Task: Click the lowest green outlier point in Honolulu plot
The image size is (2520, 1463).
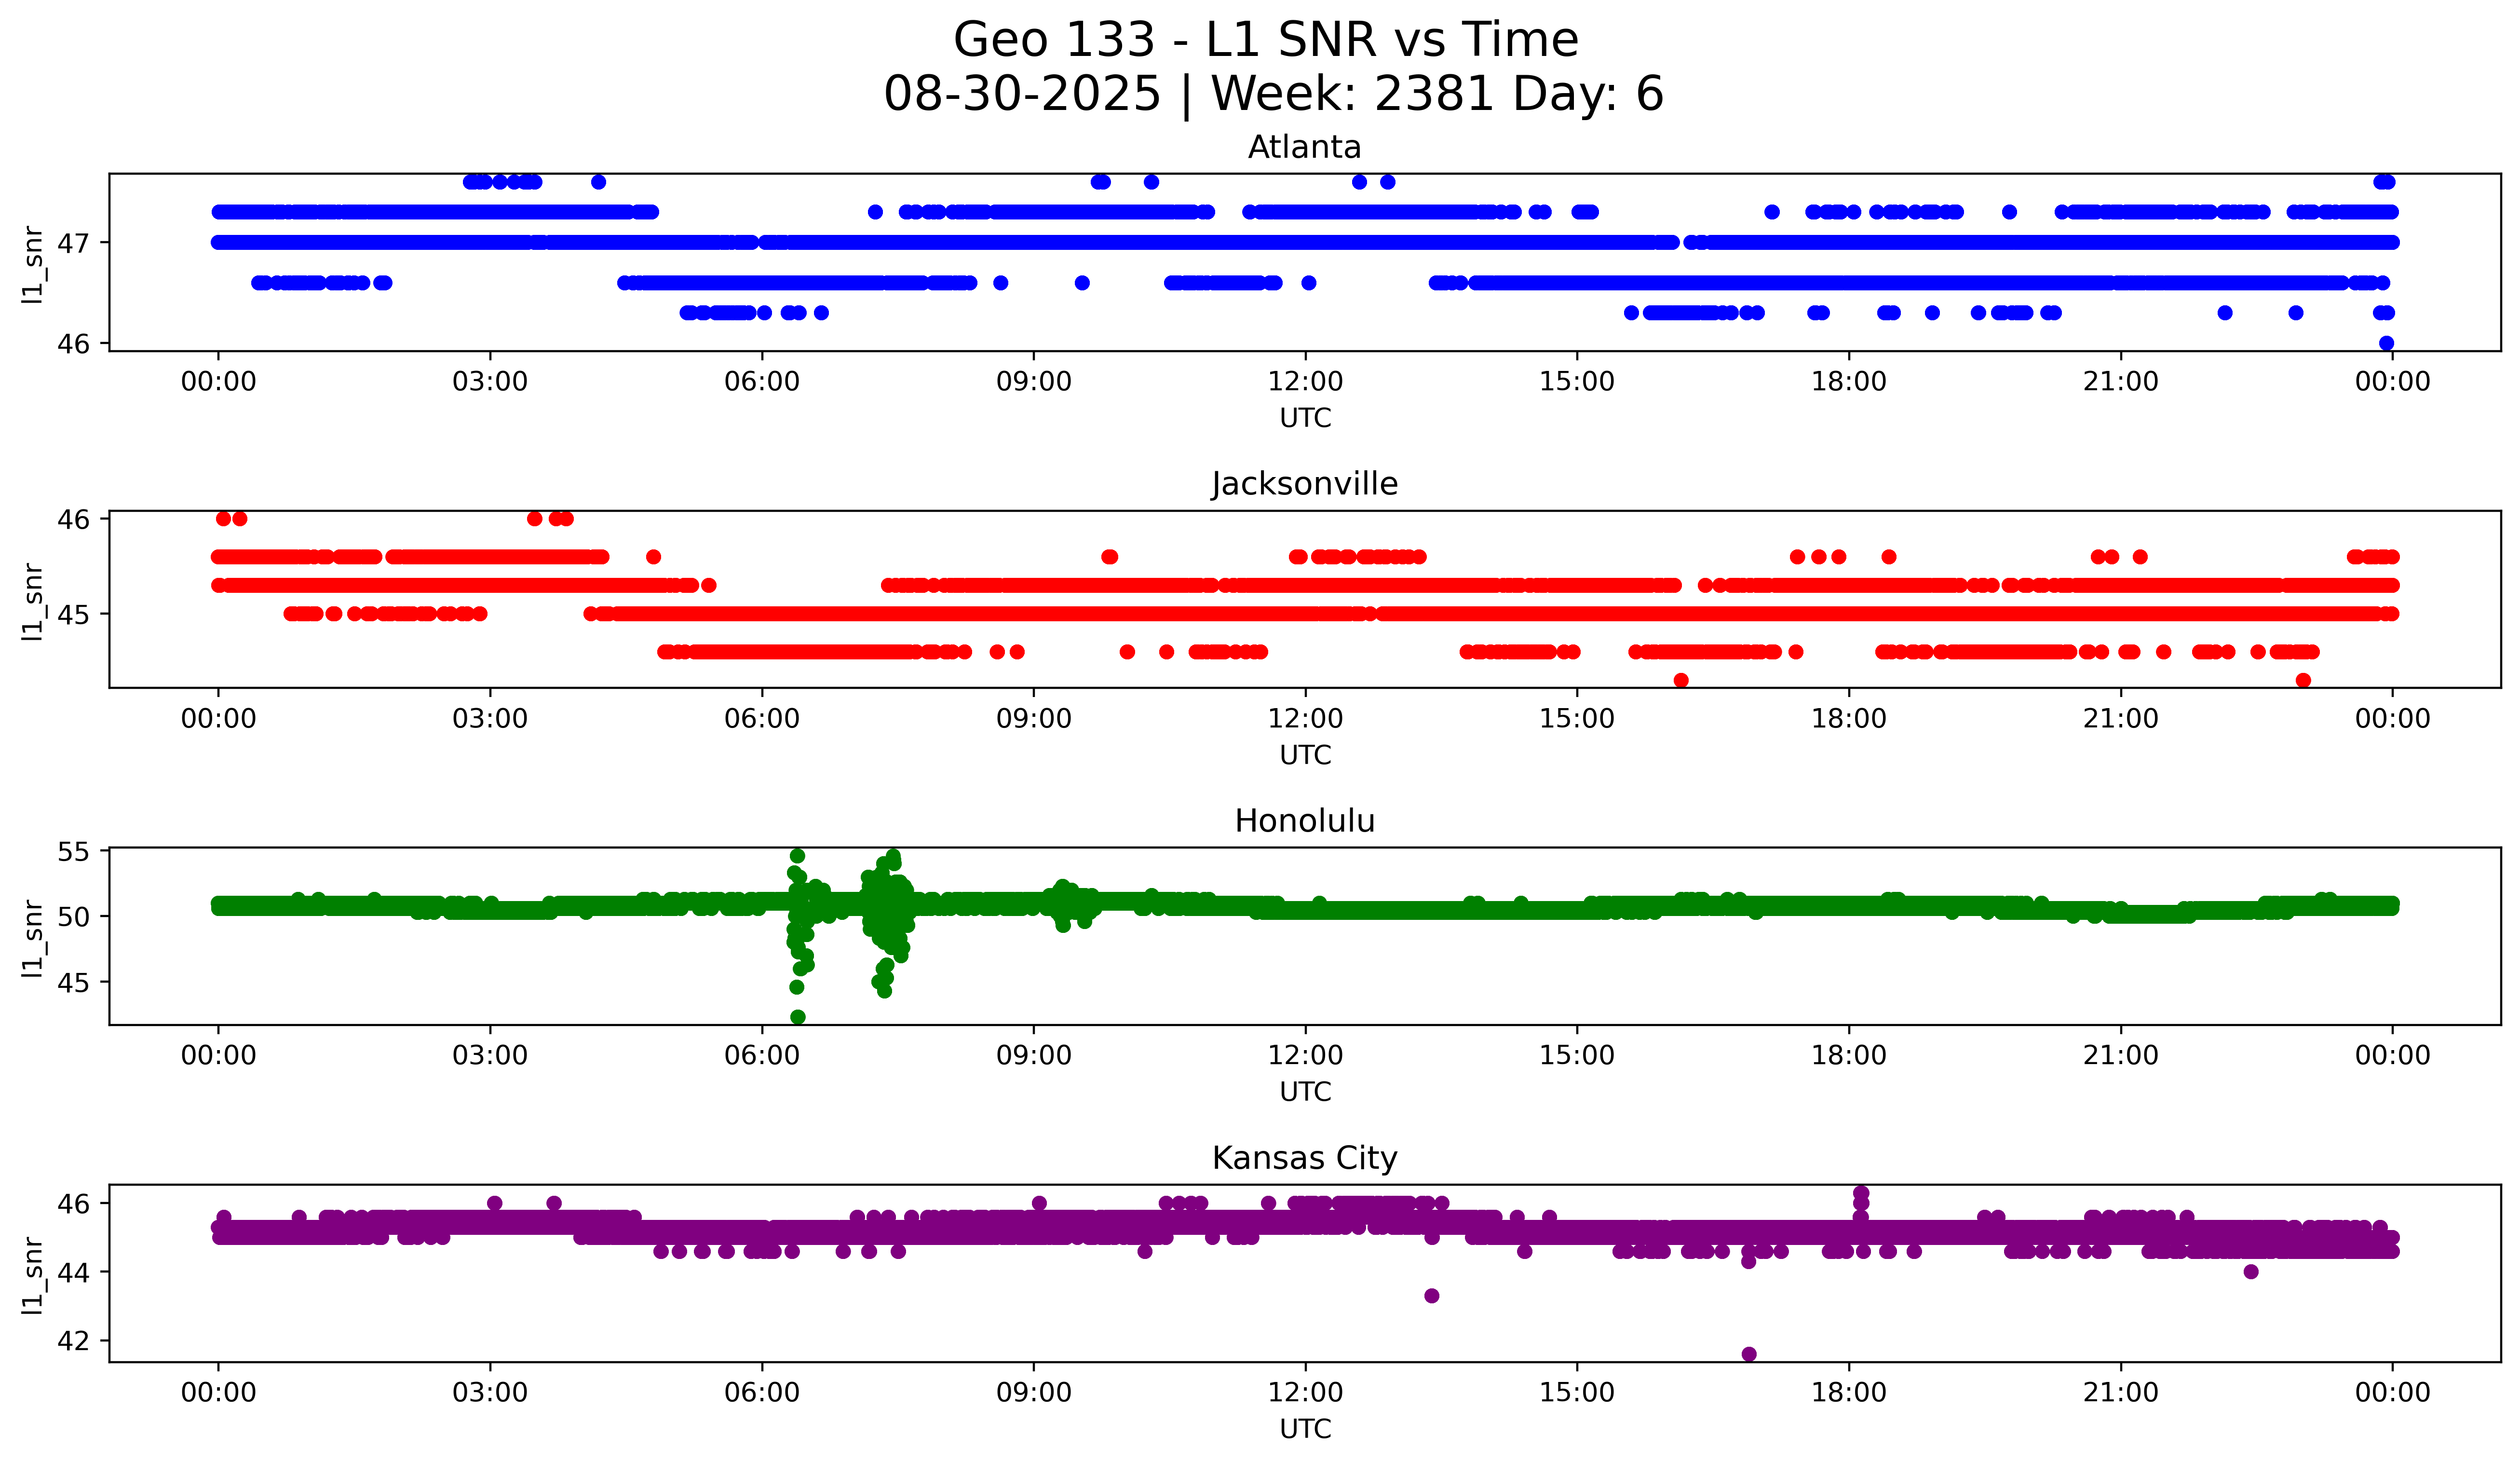Action: (x=798, y=1017)
